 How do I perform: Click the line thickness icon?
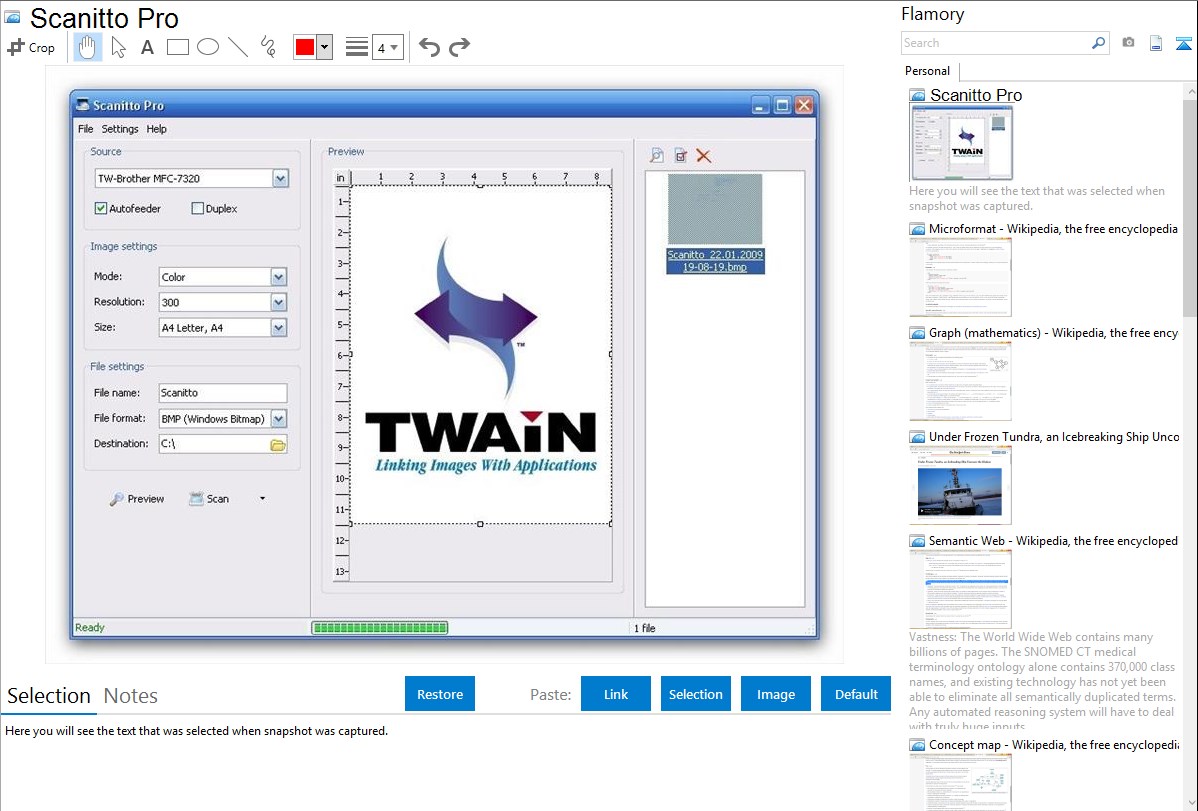[357, 47]
